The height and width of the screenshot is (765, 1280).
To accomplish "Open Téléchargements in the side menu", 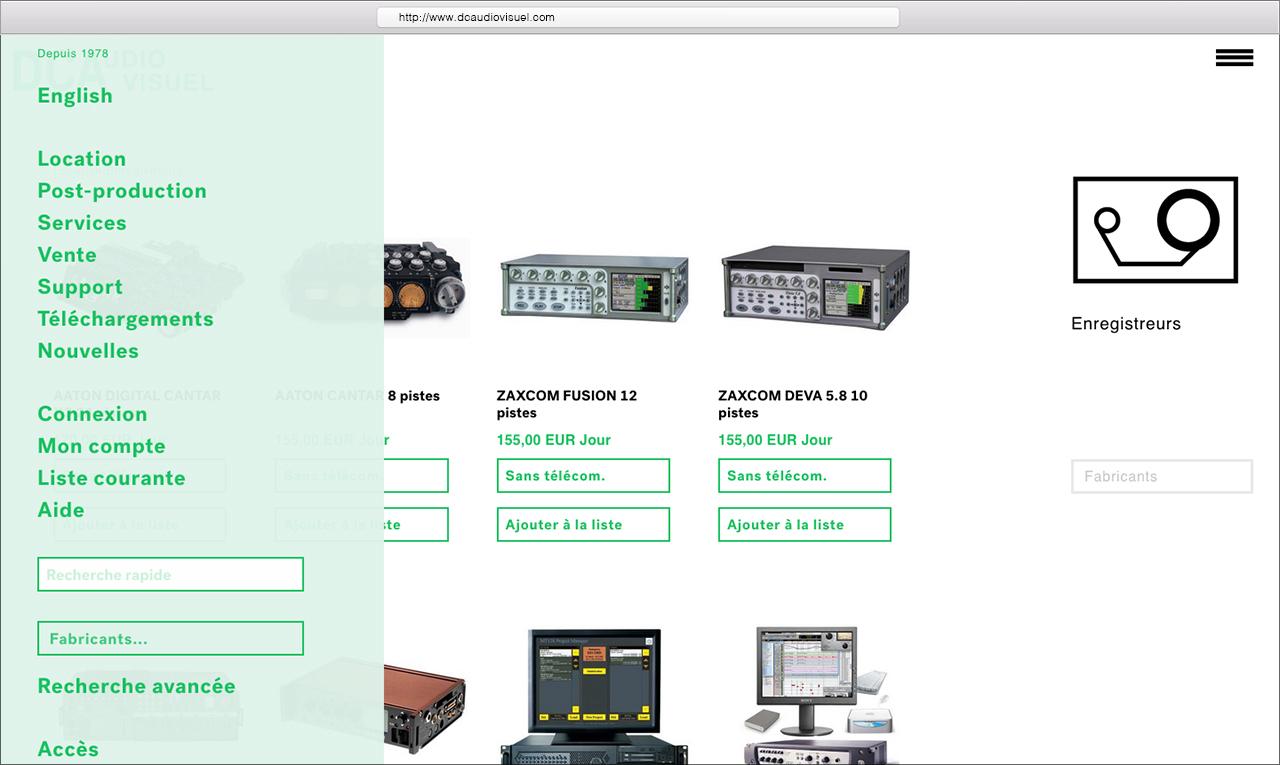I will point(126,319).
